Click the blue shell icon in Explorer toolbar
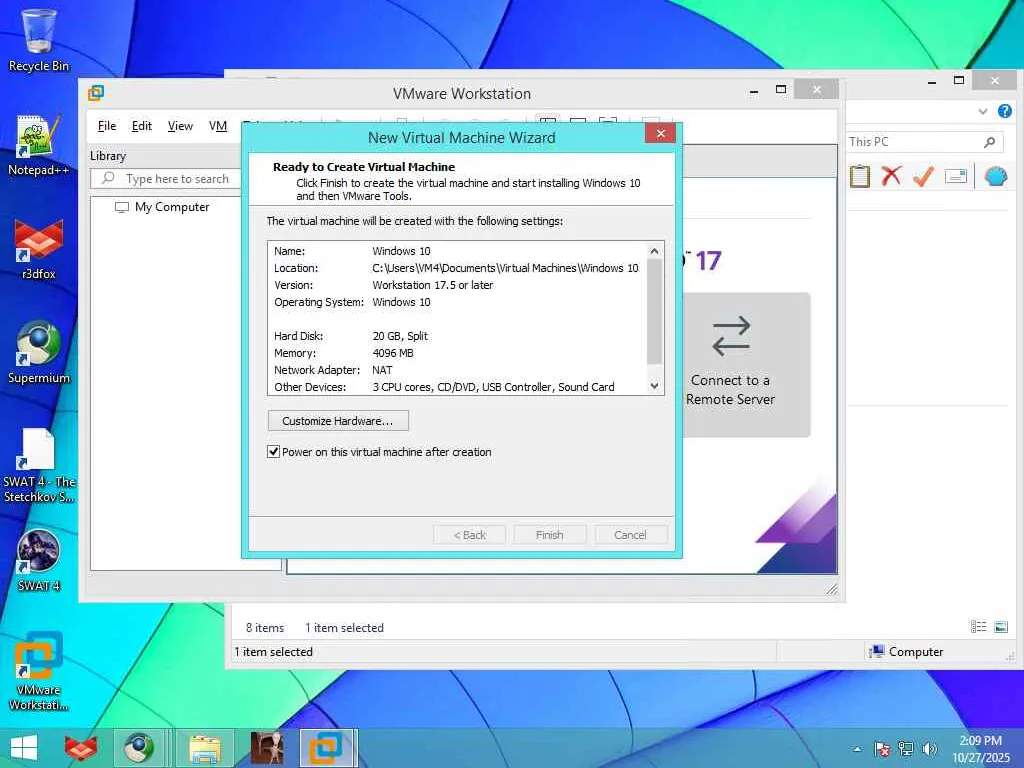This screenshot has width=1024, height=768. pos(995,176)
